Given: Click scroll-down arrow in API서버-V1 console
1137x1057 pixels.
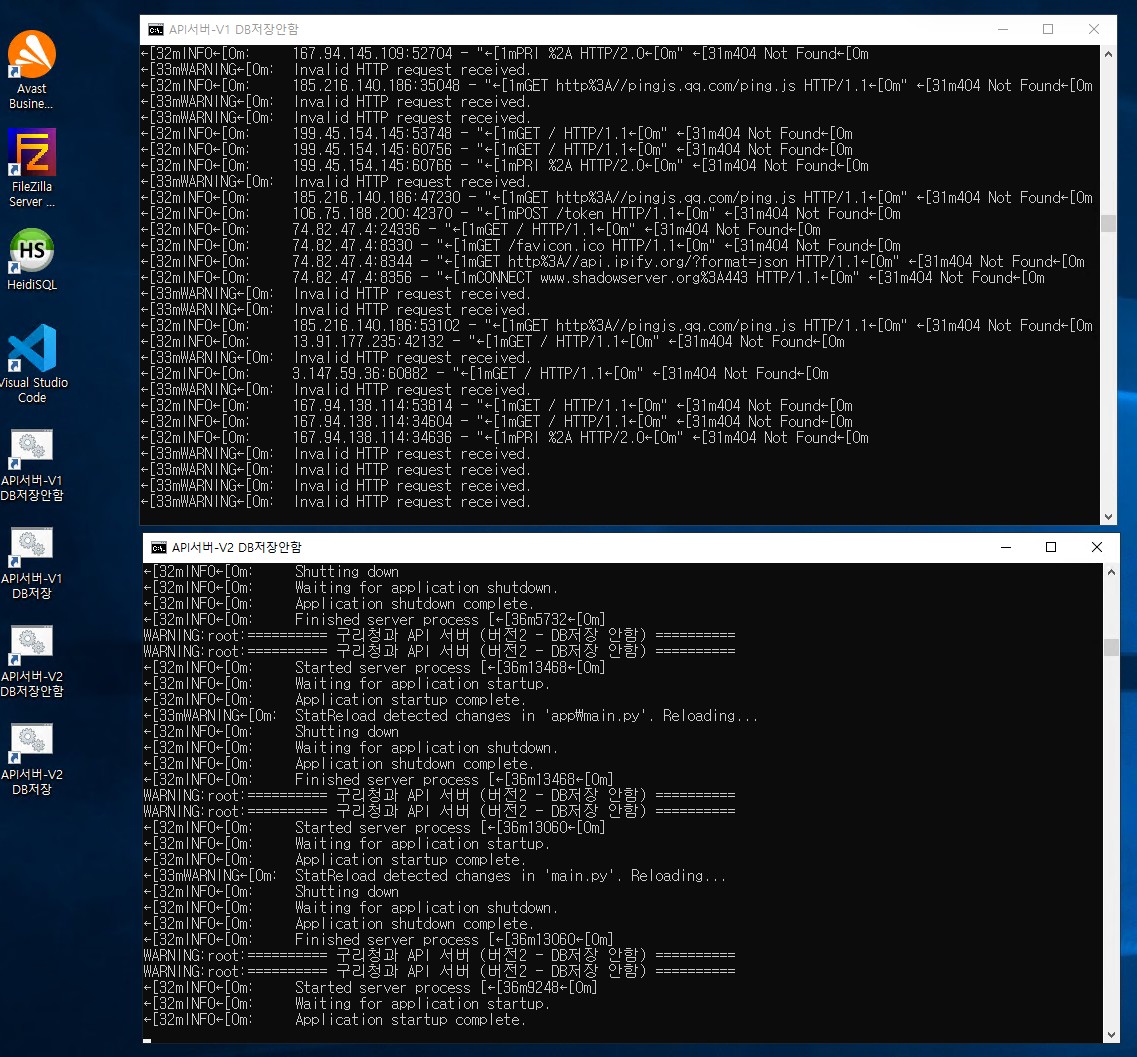Looking at the screenshot, I should tap(1108, 516).
